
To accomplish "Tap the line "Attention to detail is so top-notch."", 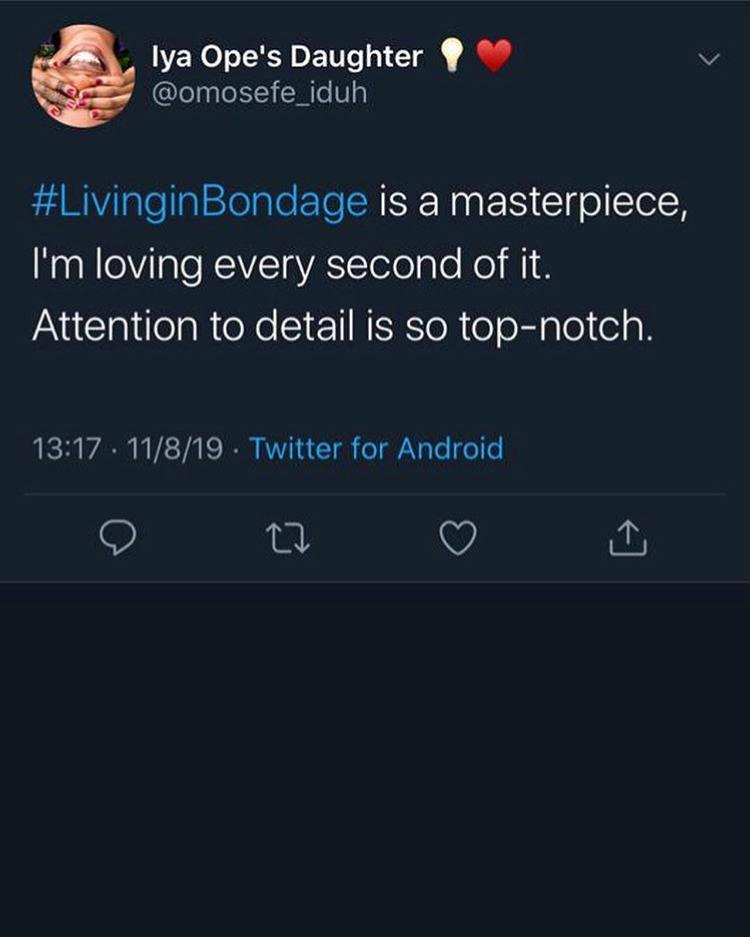I will pos(343,327).
